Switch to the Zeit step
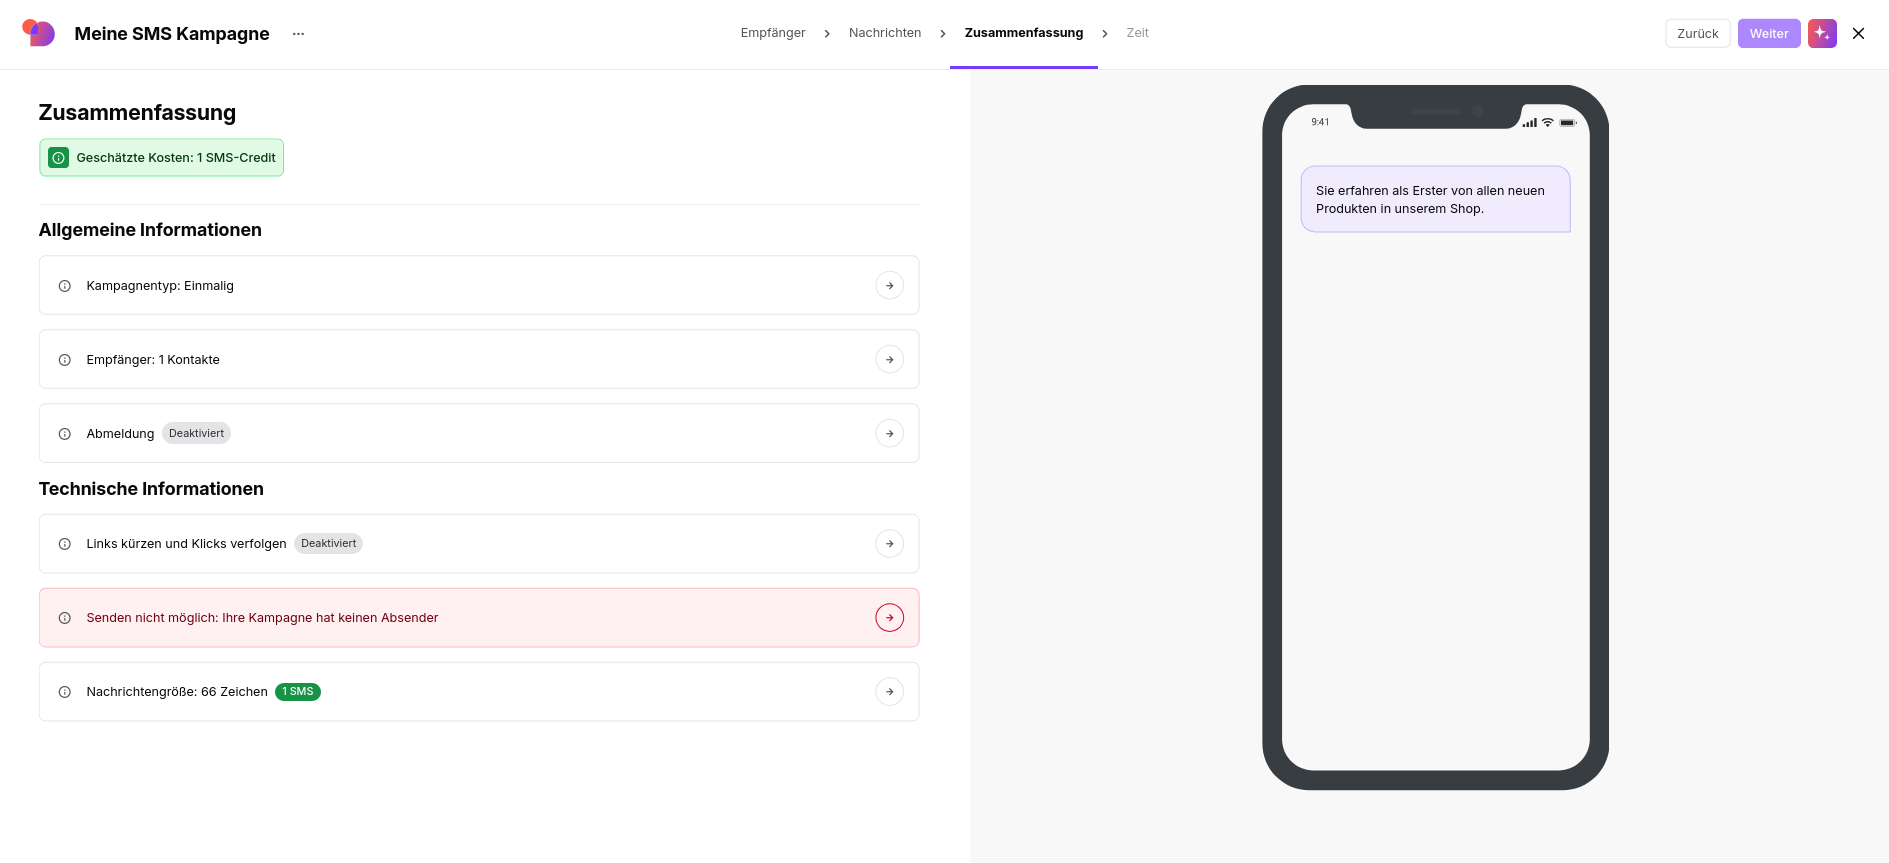Image resolution: width=1889 pixels, height=863 pixels. tap(1137, 33)
